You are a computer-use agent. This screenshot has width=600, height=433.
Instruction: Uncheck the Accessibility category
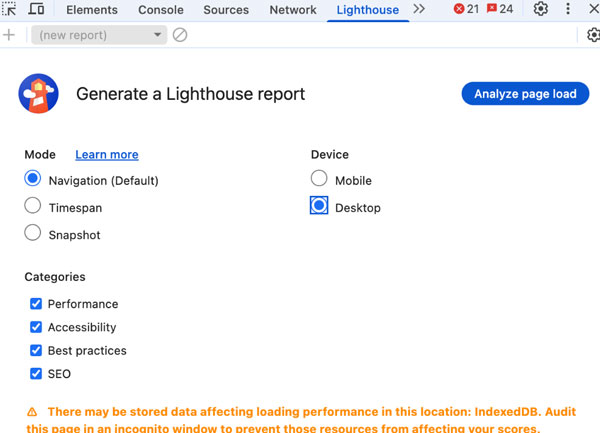click(36, 327)
